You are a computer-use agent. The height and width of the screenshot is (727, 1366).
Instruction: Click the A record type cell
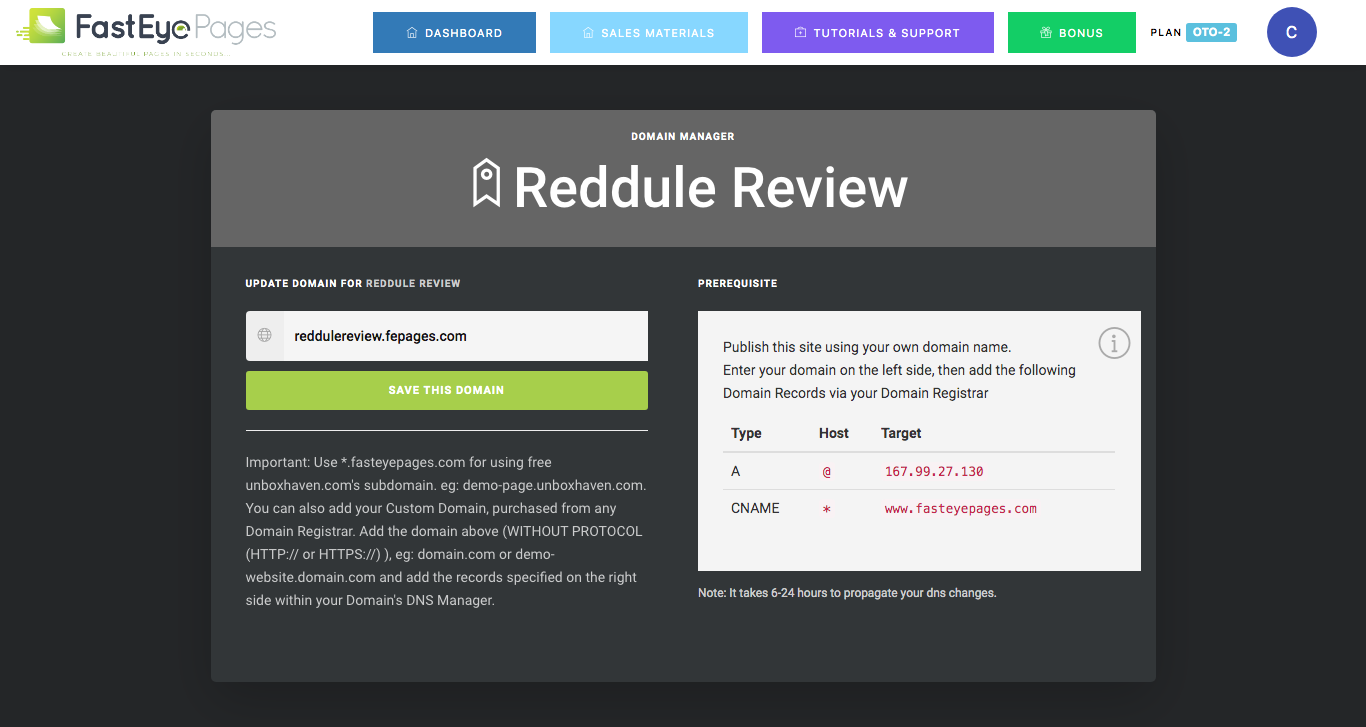pos(736,471)
